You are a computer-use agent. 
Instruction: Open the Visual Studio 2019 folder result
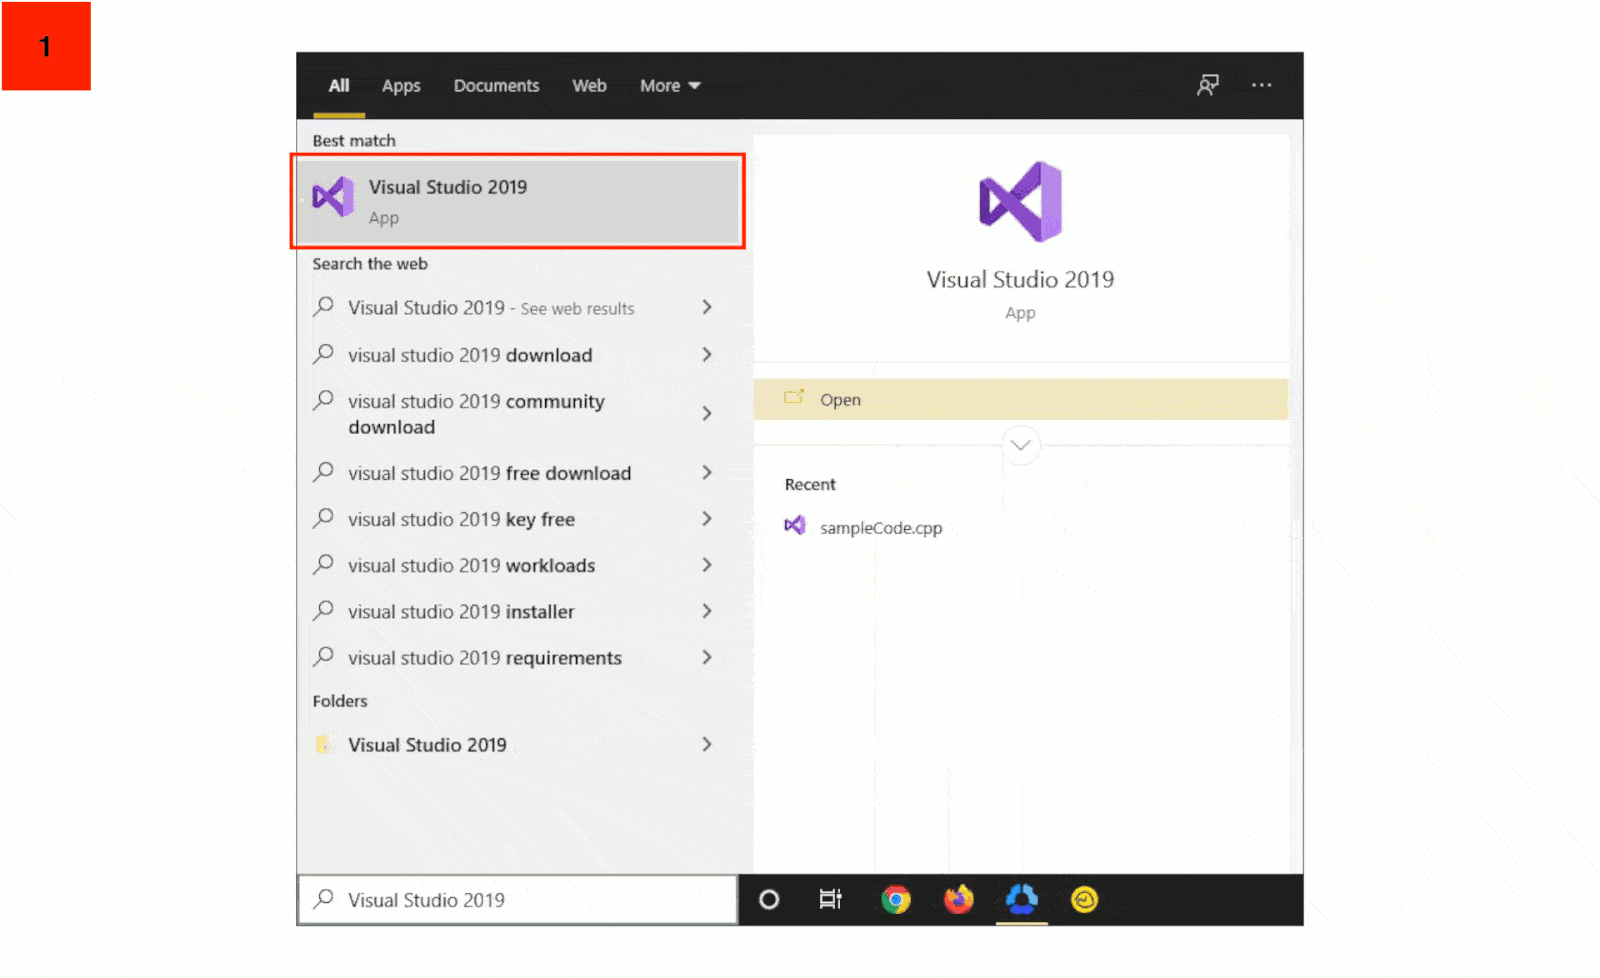click(427, 745)
